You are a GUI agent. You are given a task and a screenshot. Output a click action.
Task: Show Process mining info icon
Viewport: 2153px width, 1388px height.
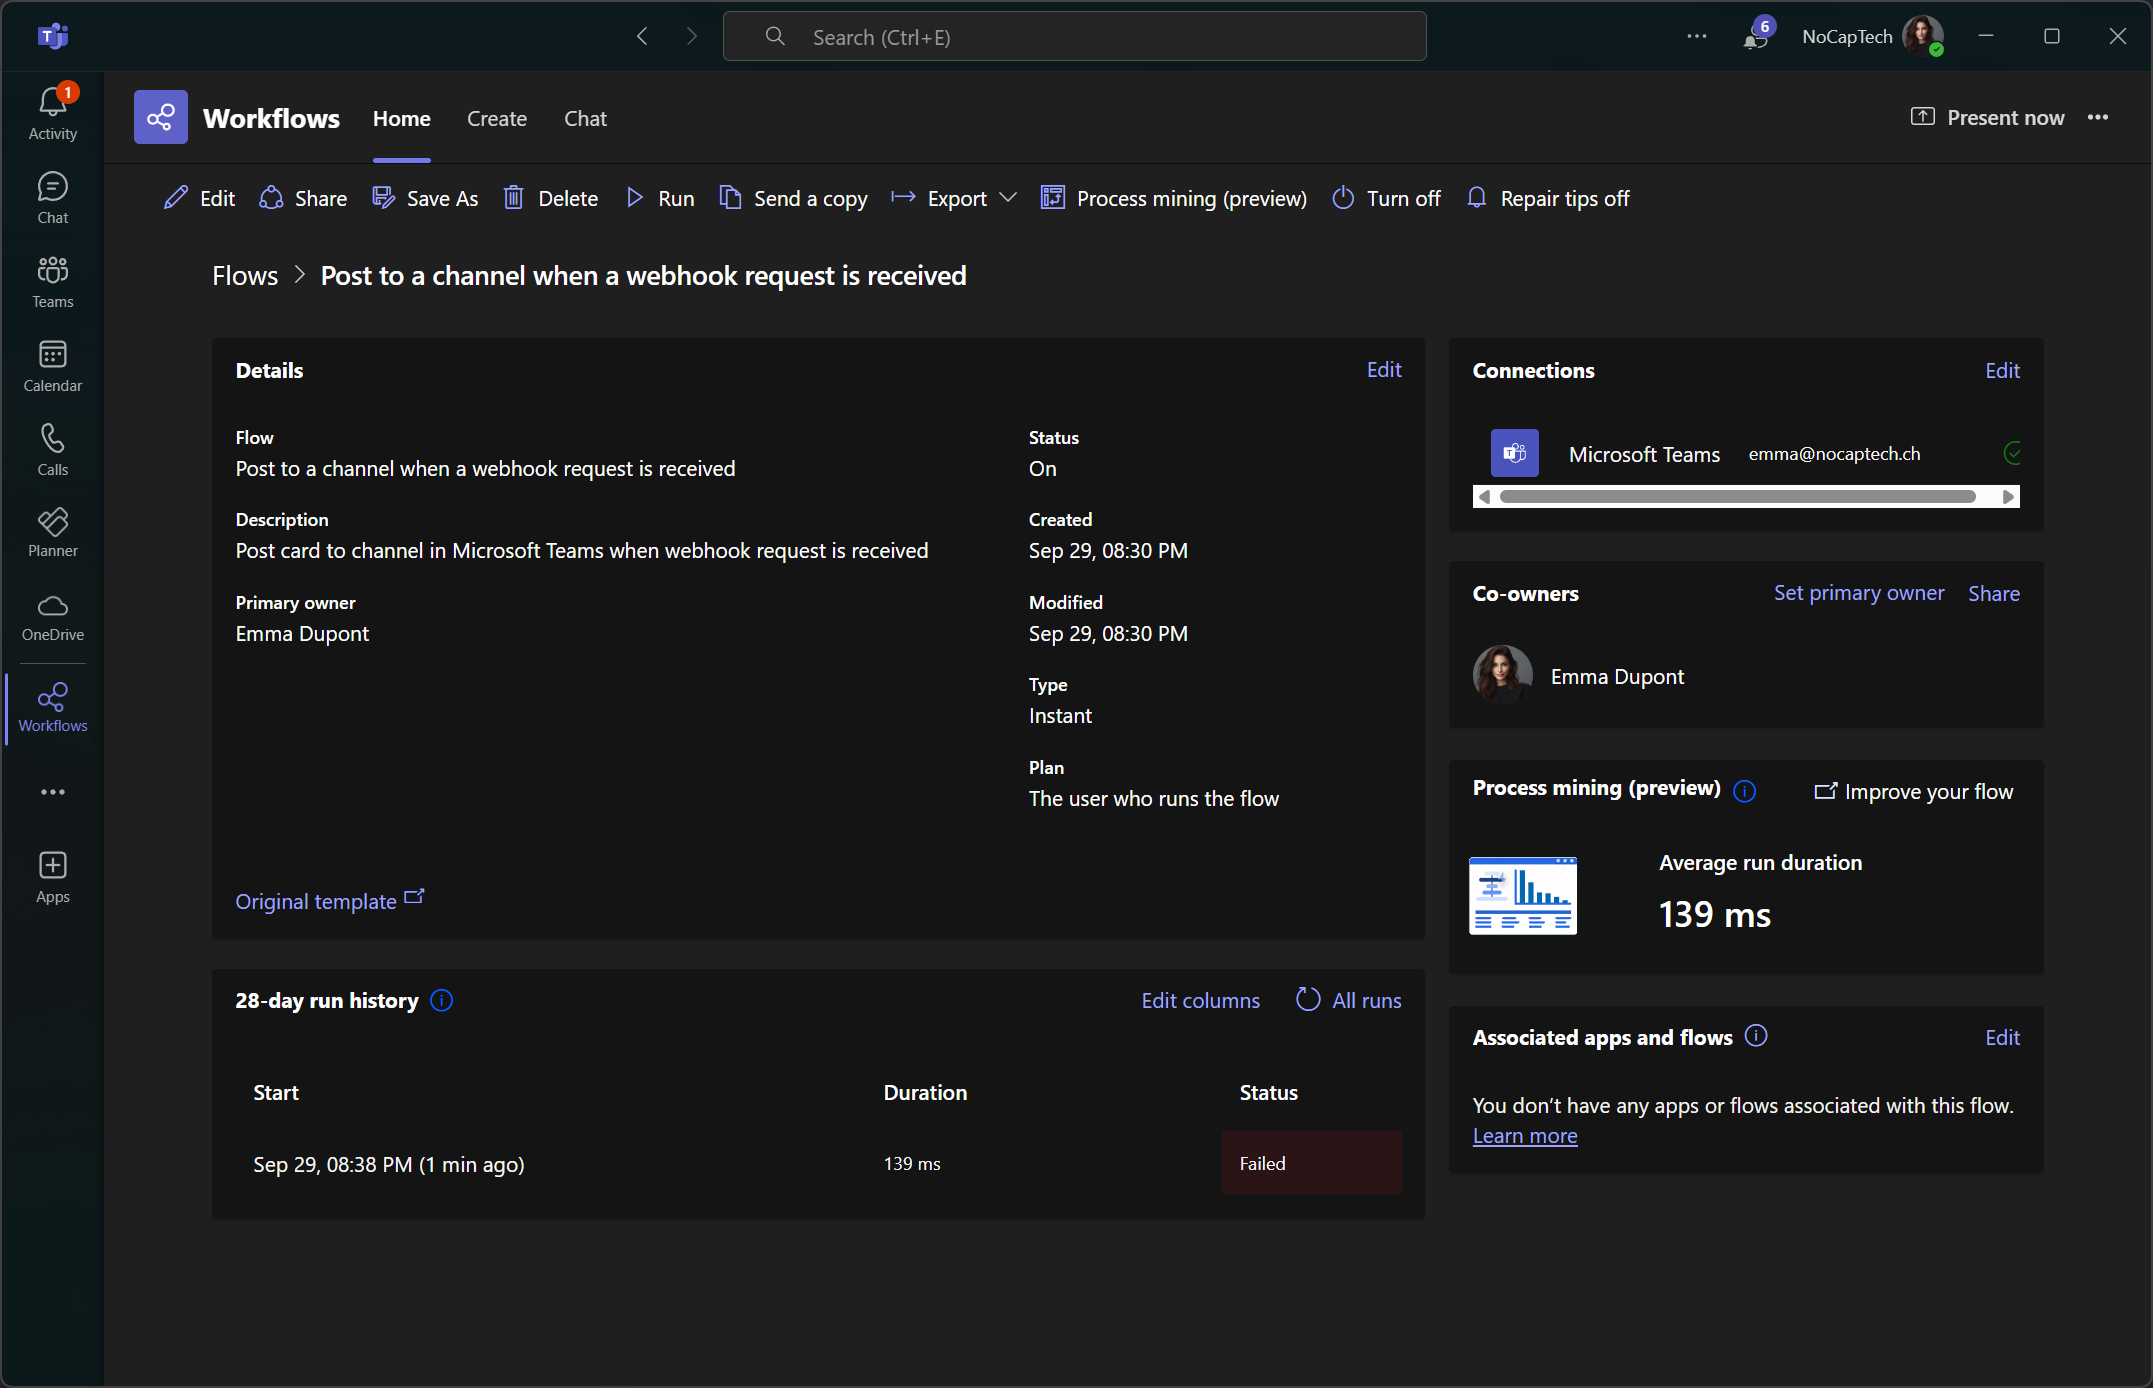[x=1744, y=791]
